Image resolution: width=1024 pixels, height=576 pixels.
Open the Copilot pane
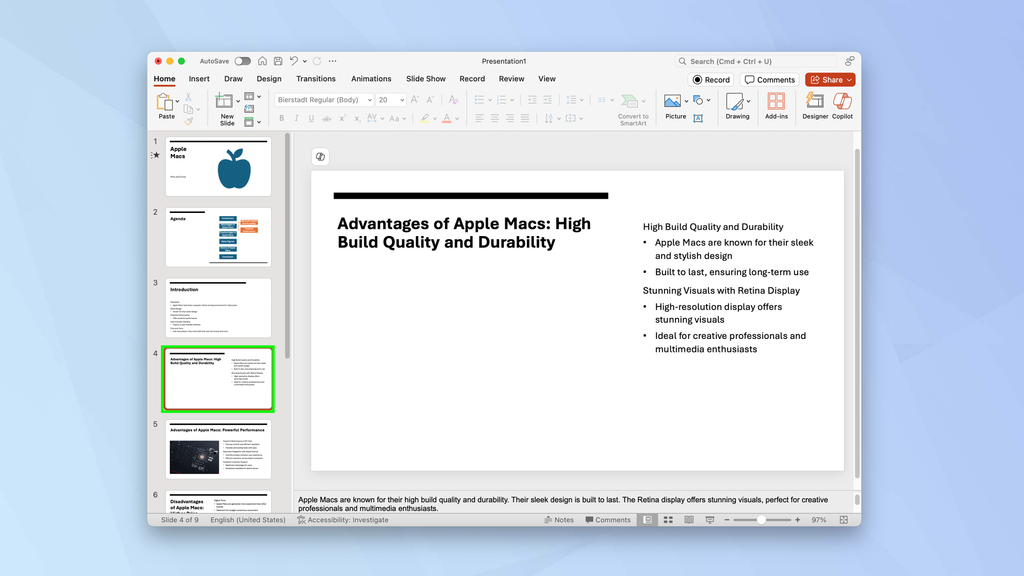click(842, 107)
